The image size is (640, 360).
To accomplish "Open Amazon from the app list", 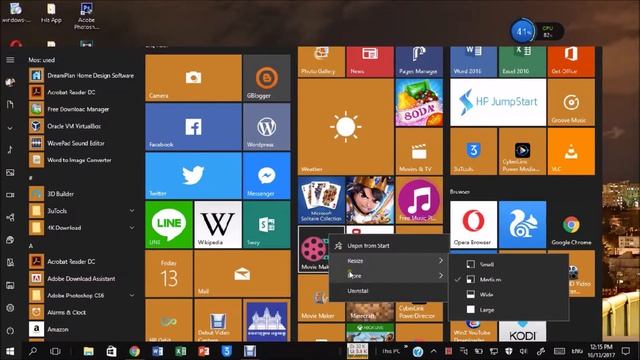I will [82, 329].
